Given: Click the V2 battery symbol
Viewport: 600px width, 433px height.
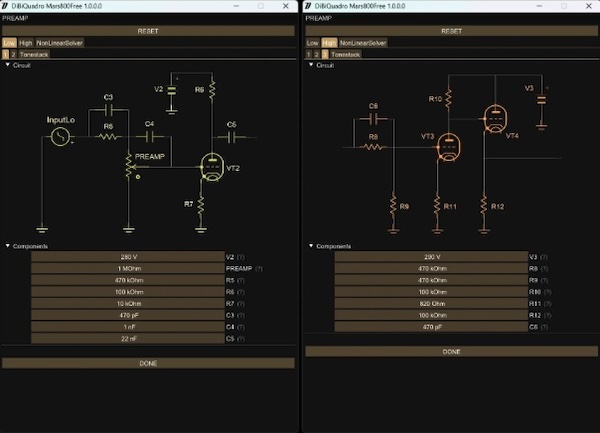Looking at the screenshot, I should tap(172, 91).
